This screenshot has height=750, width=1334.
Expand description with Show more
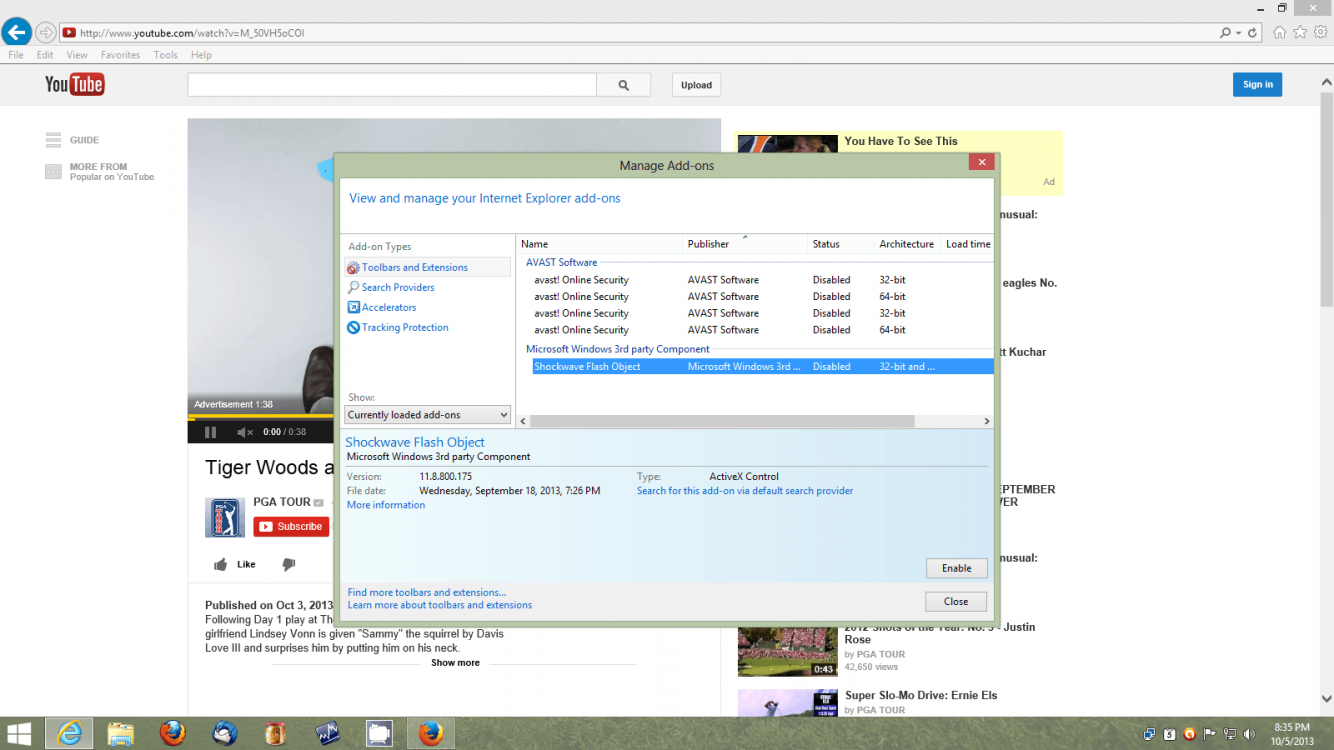point(455,663)
